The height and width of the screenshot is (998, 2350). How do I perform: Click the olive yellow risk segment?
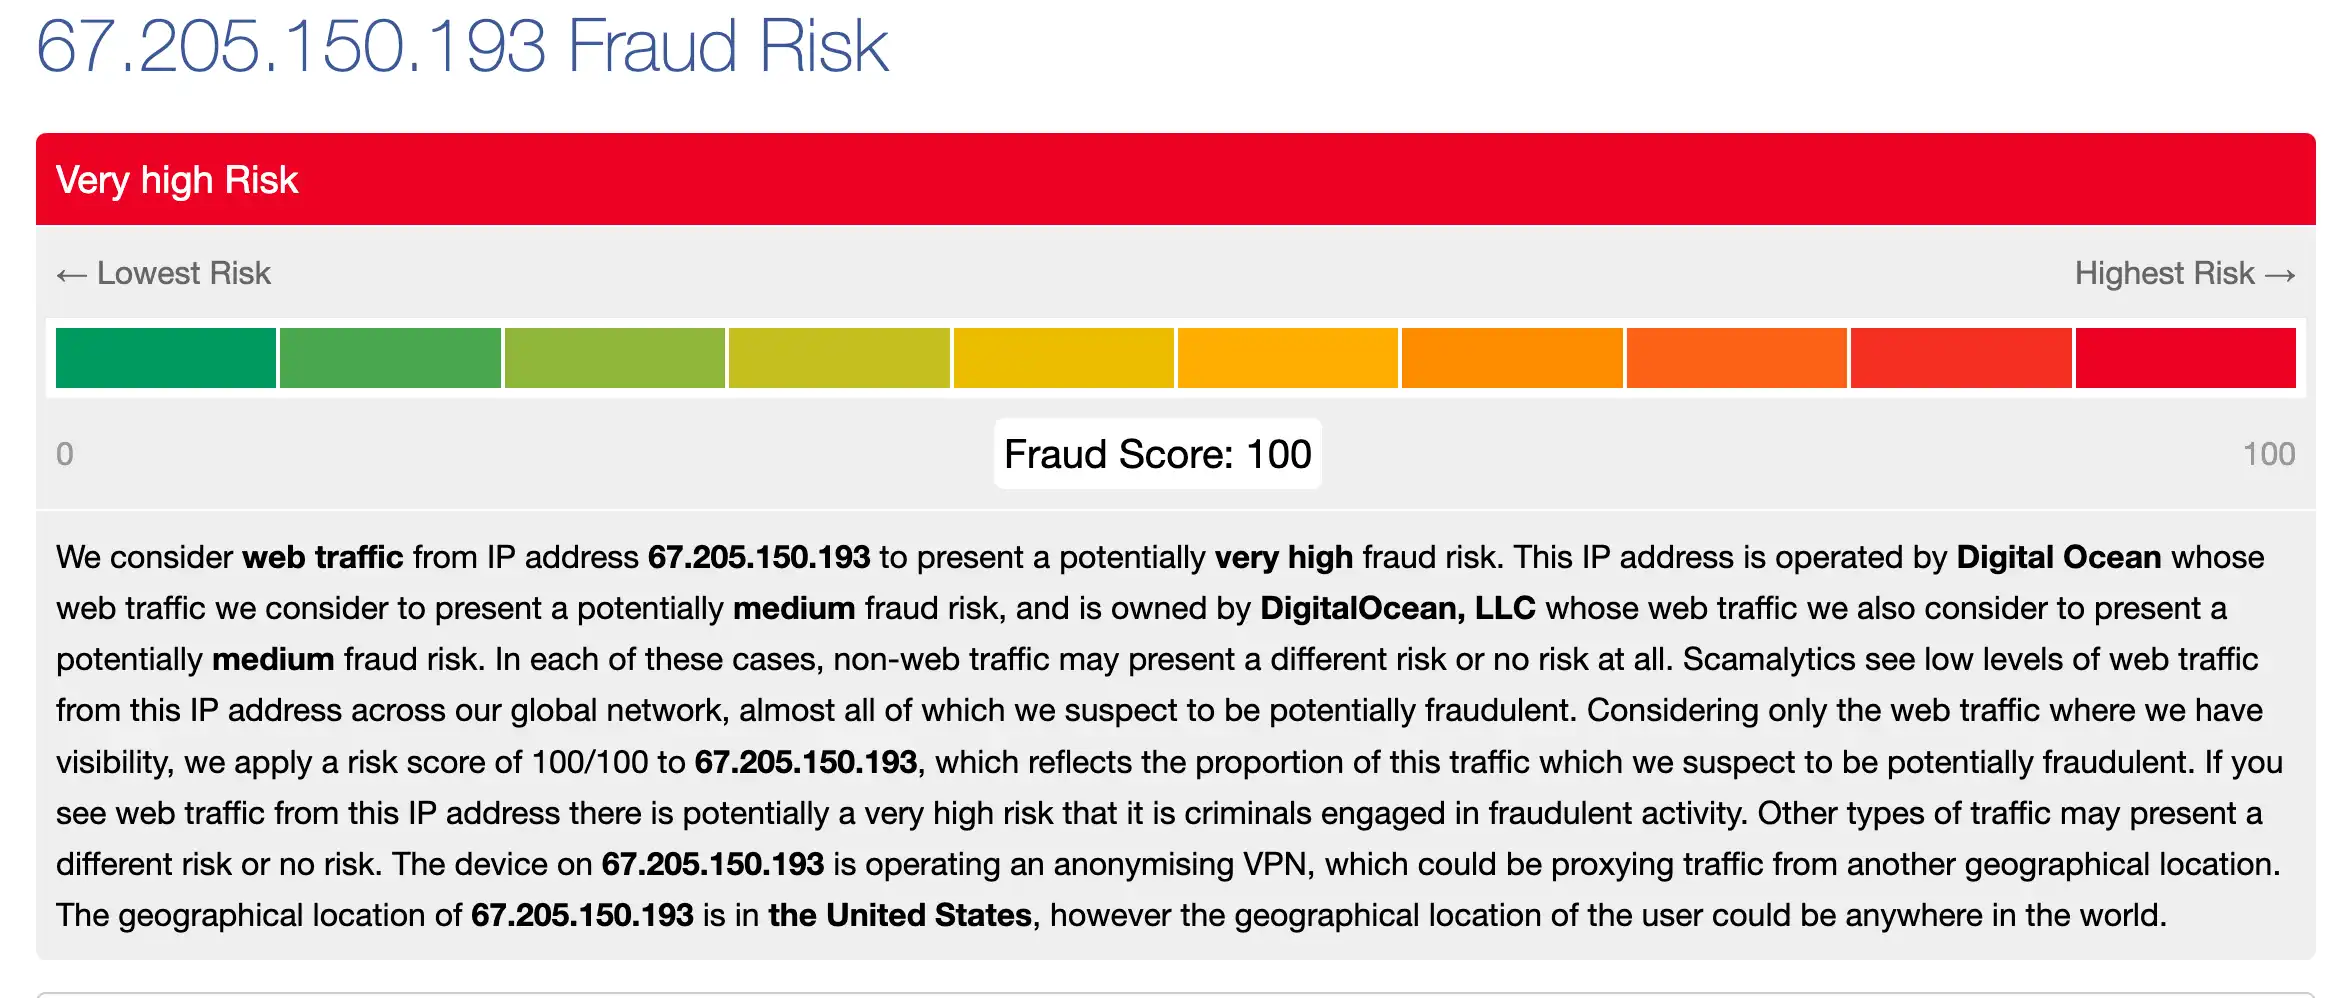839,358
